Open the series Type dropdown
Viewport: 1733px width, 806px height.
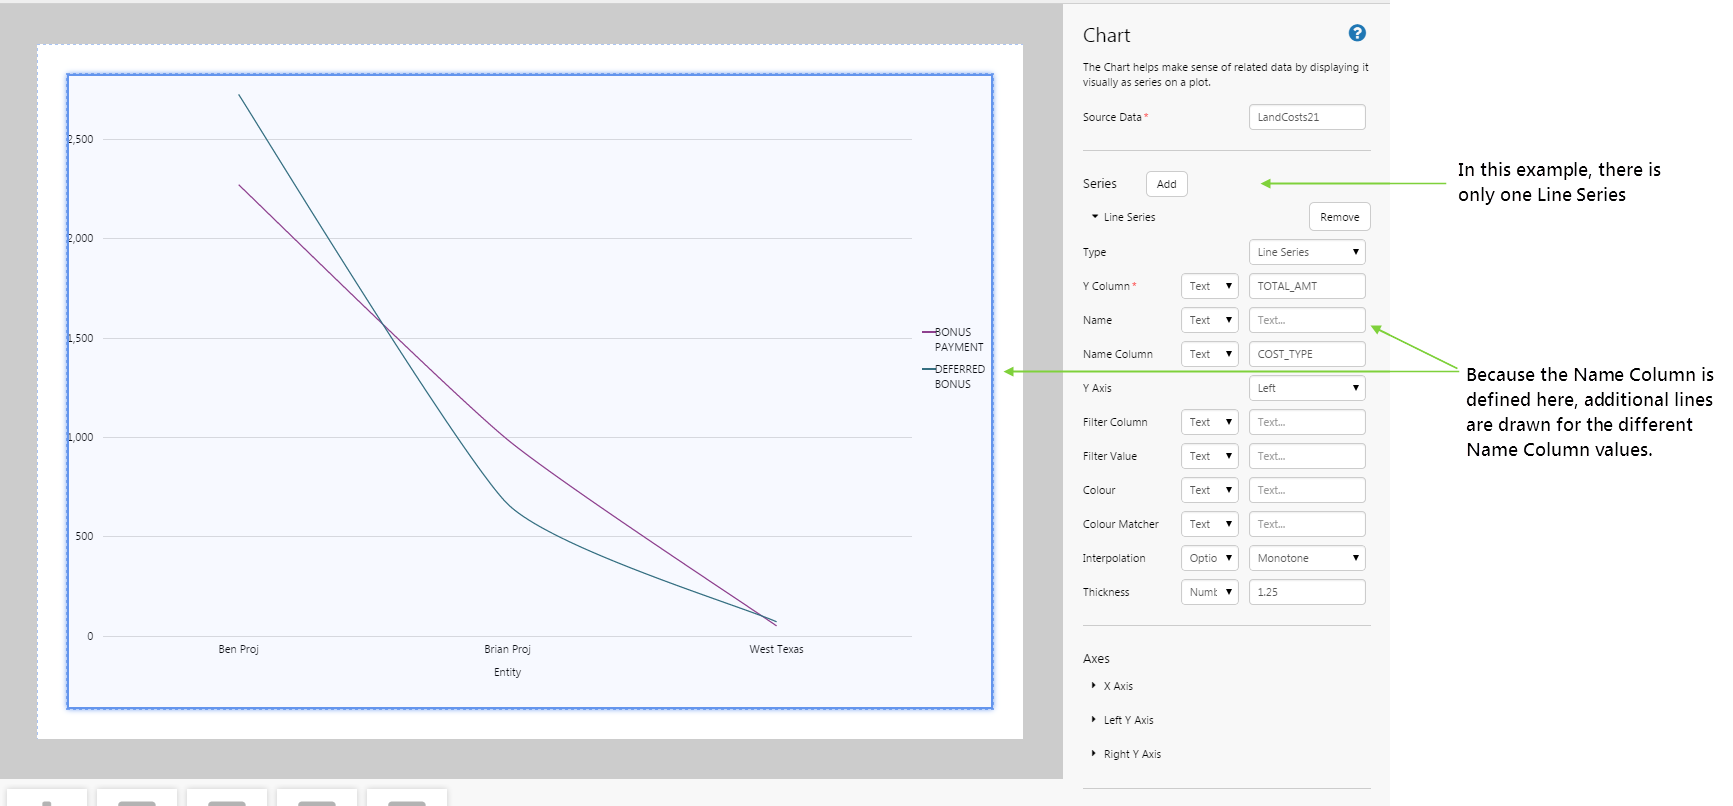pos(1306,252)
